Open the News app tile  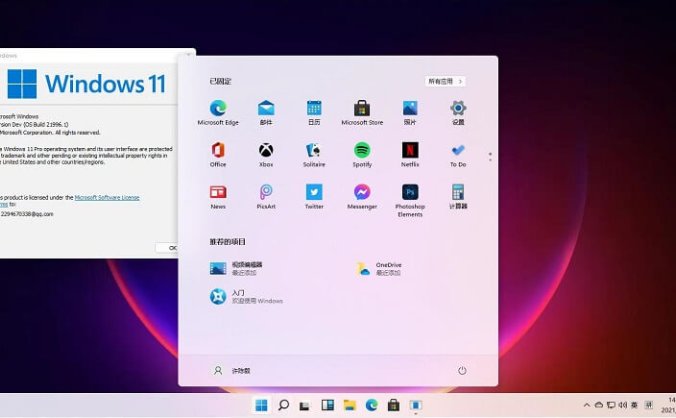[x=218, y=197]
